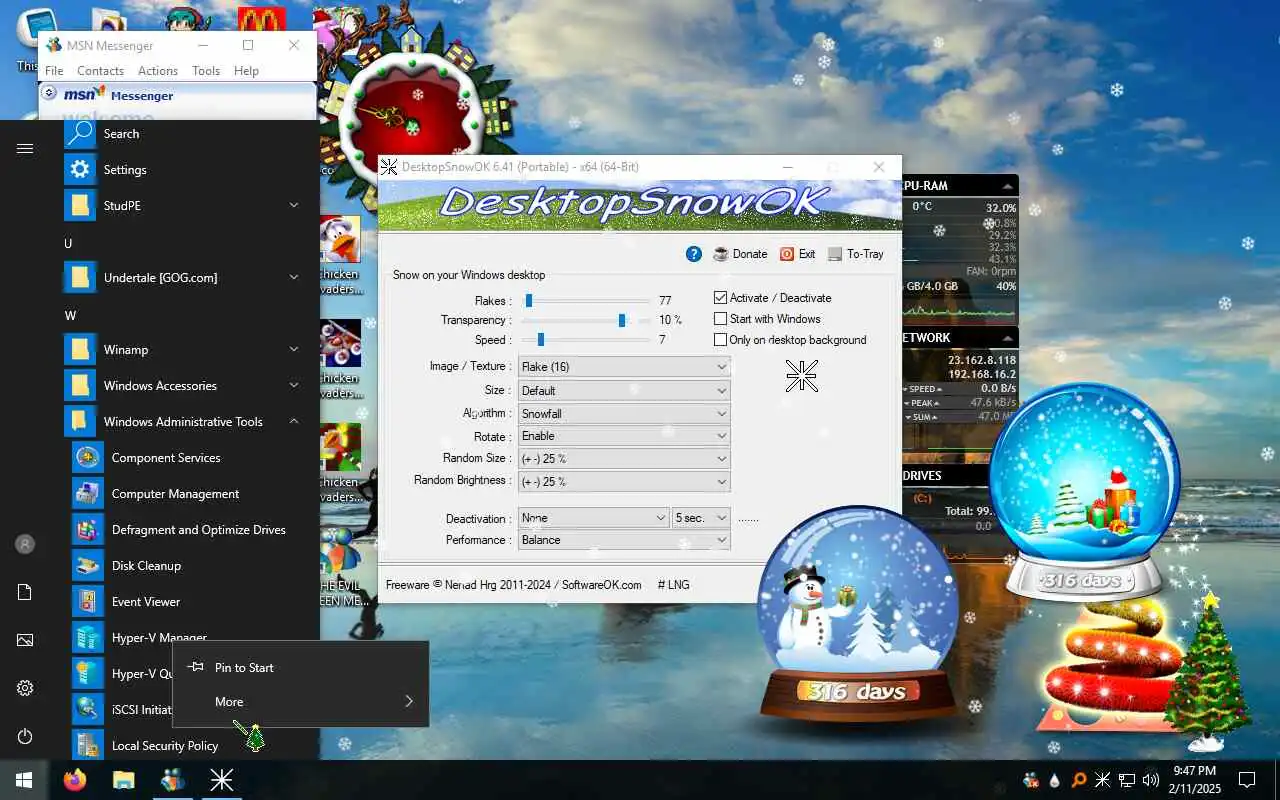Switch to DesktopSnowOK snowflake taskbar icon

pyautogui.click(x=220, y=780)
